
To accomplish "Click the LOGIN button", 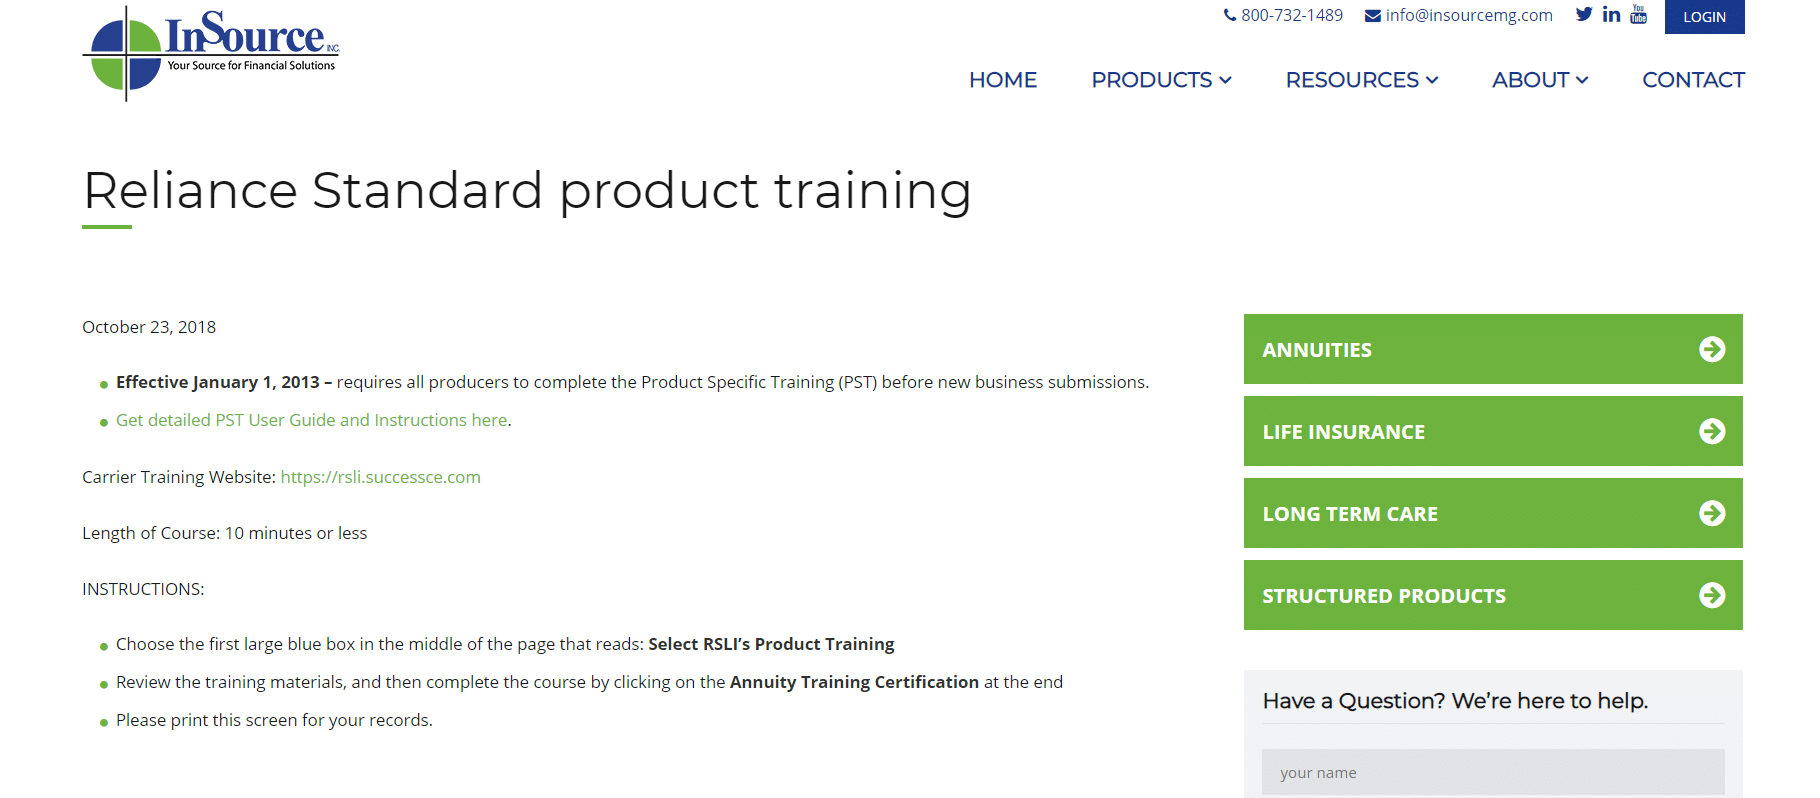I will (x=1704, y=17).
